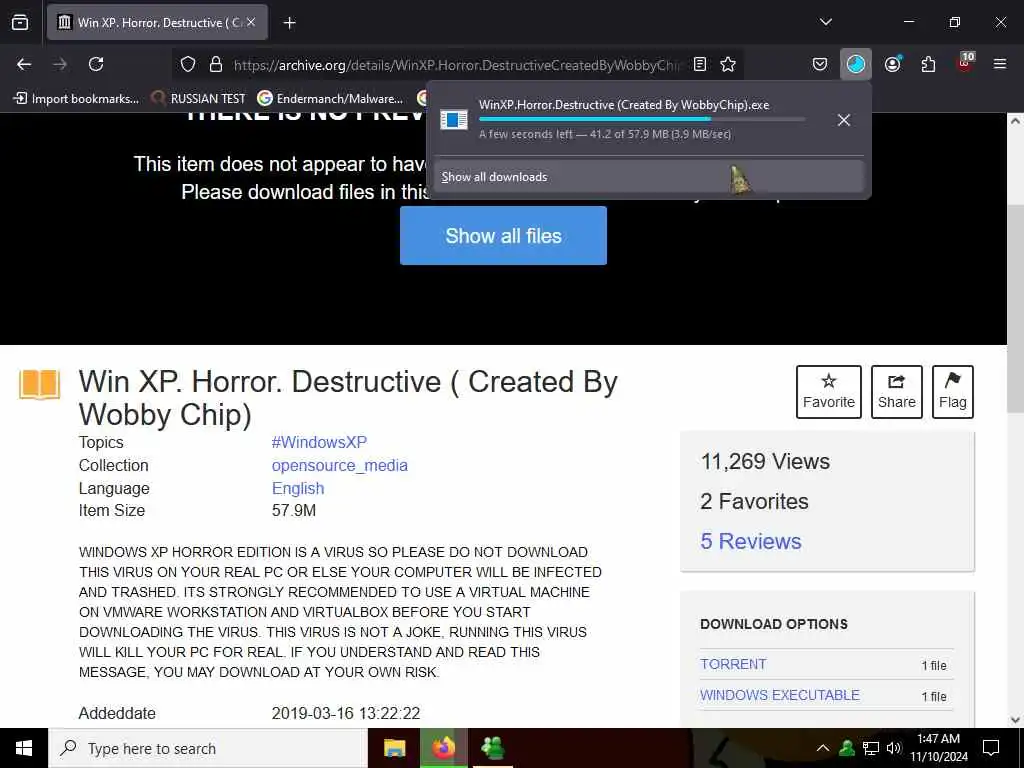Viewport: 1024px width, 768px height.
Task: Favorite this archive item
Action: click(x=828, y=392)
